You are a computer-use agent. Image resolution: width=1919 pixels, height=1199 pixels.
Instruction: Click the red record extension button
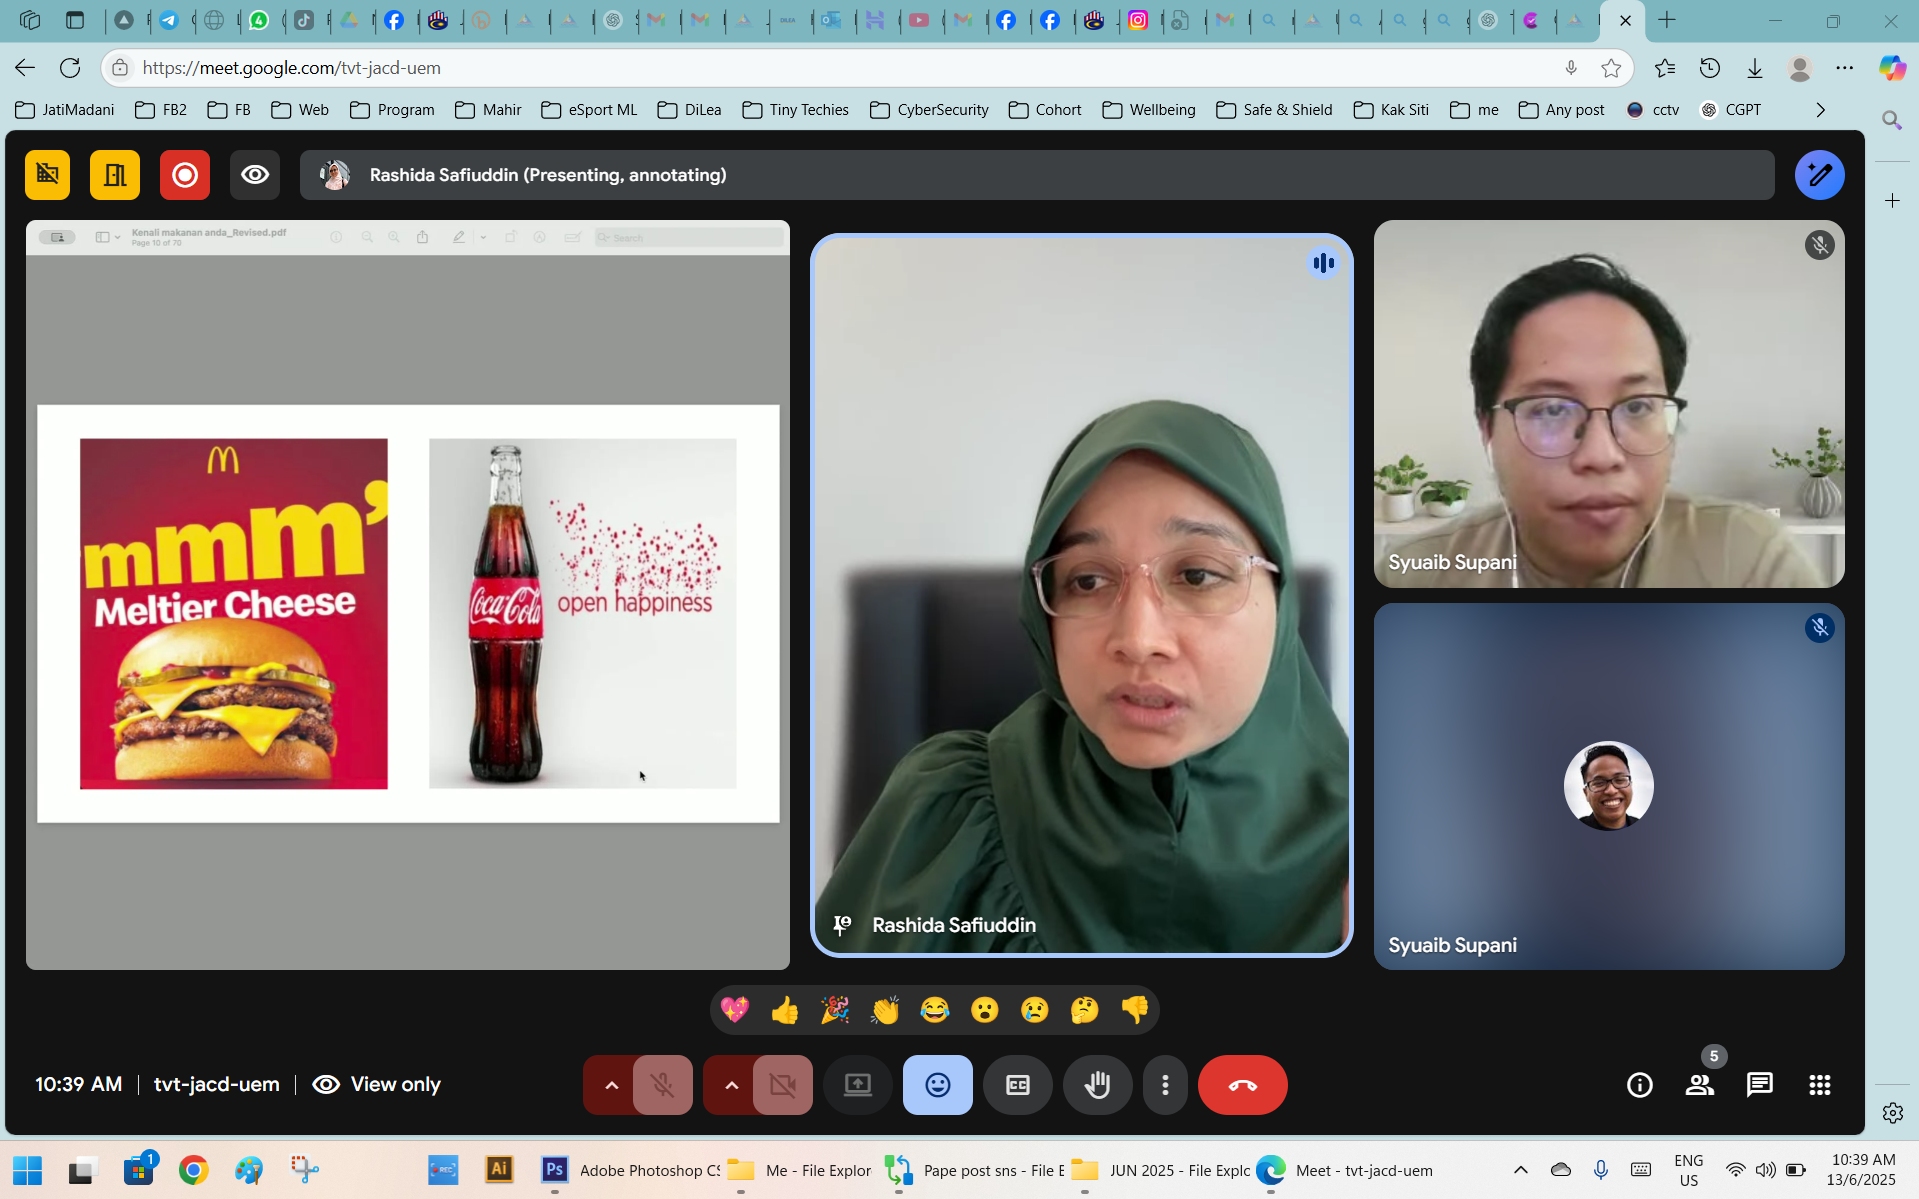coord(185,175)
